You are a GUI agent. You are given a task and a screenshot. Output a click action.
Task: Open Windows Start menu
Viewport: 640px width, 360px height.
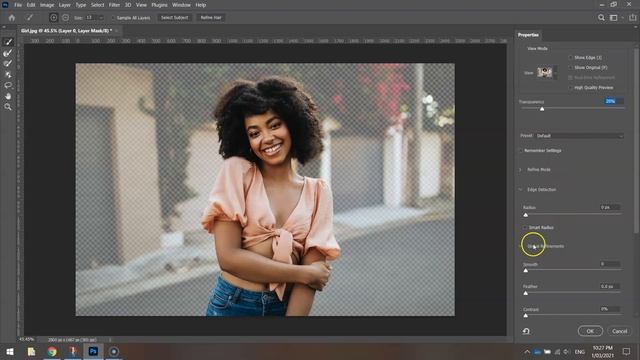pyautogui.click(x=10, y=351)
